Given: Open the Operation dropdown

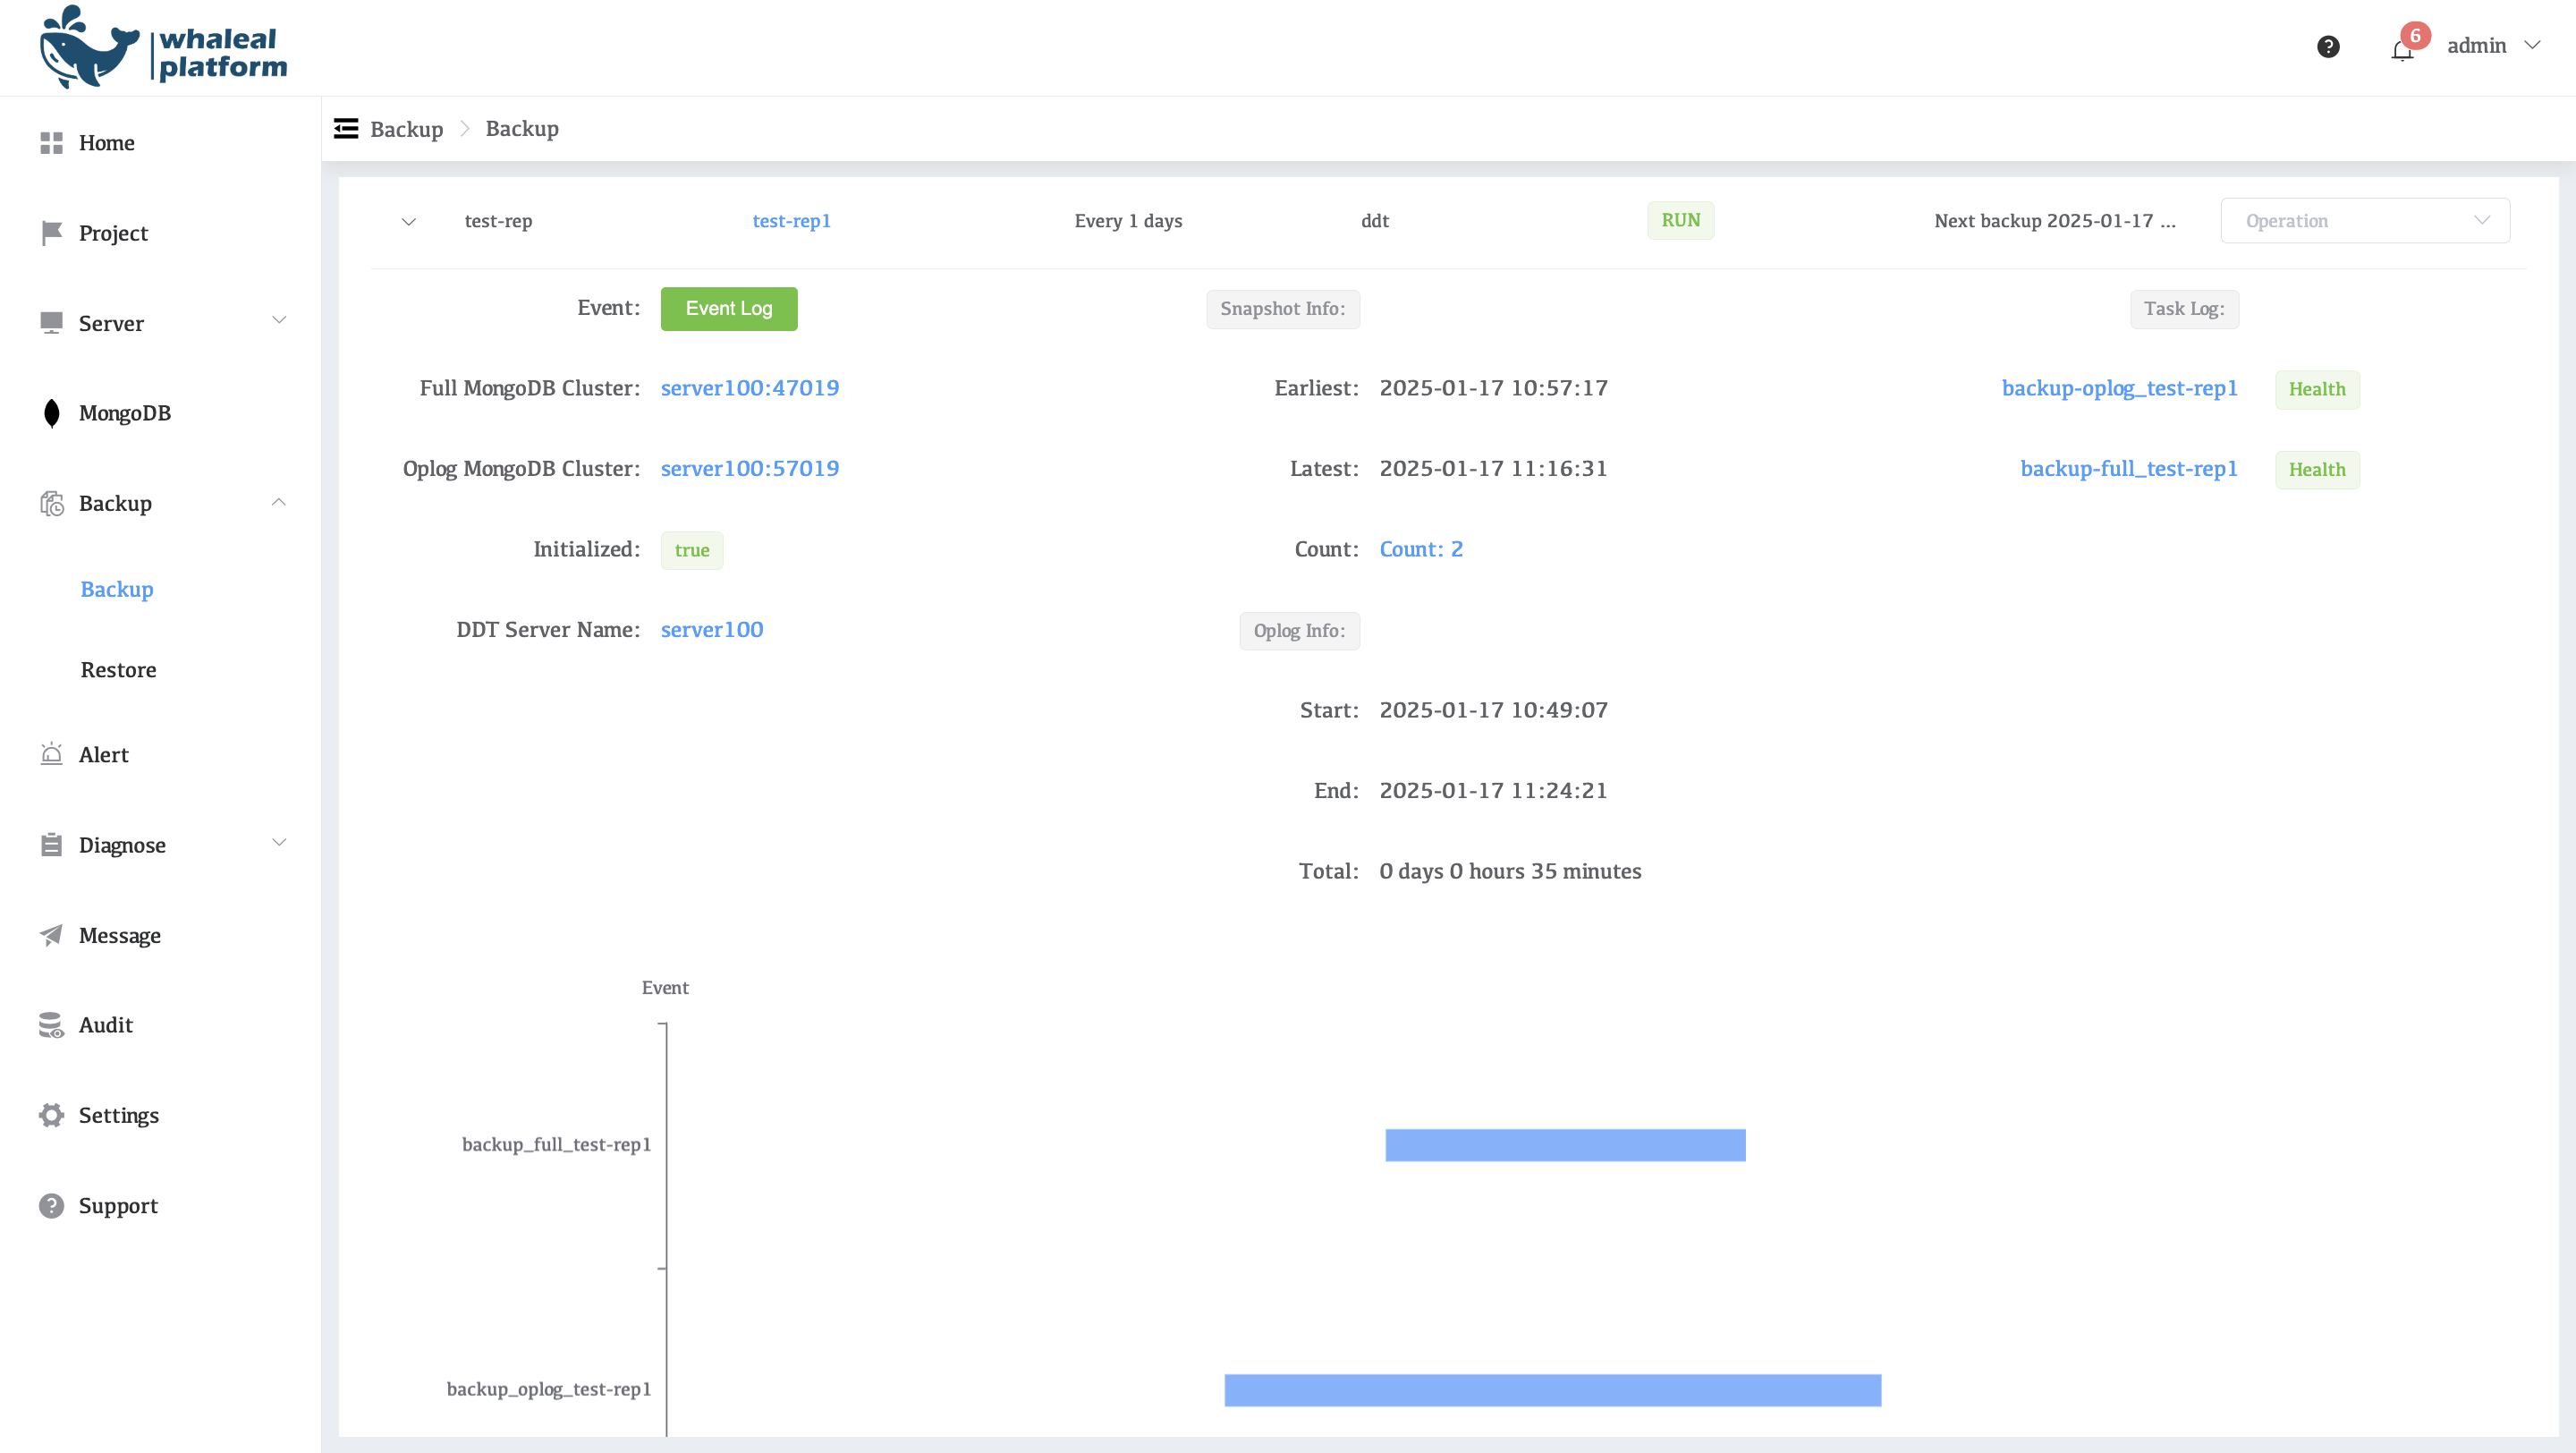Looking at the screenshot, I should [x=2365, y=220].
